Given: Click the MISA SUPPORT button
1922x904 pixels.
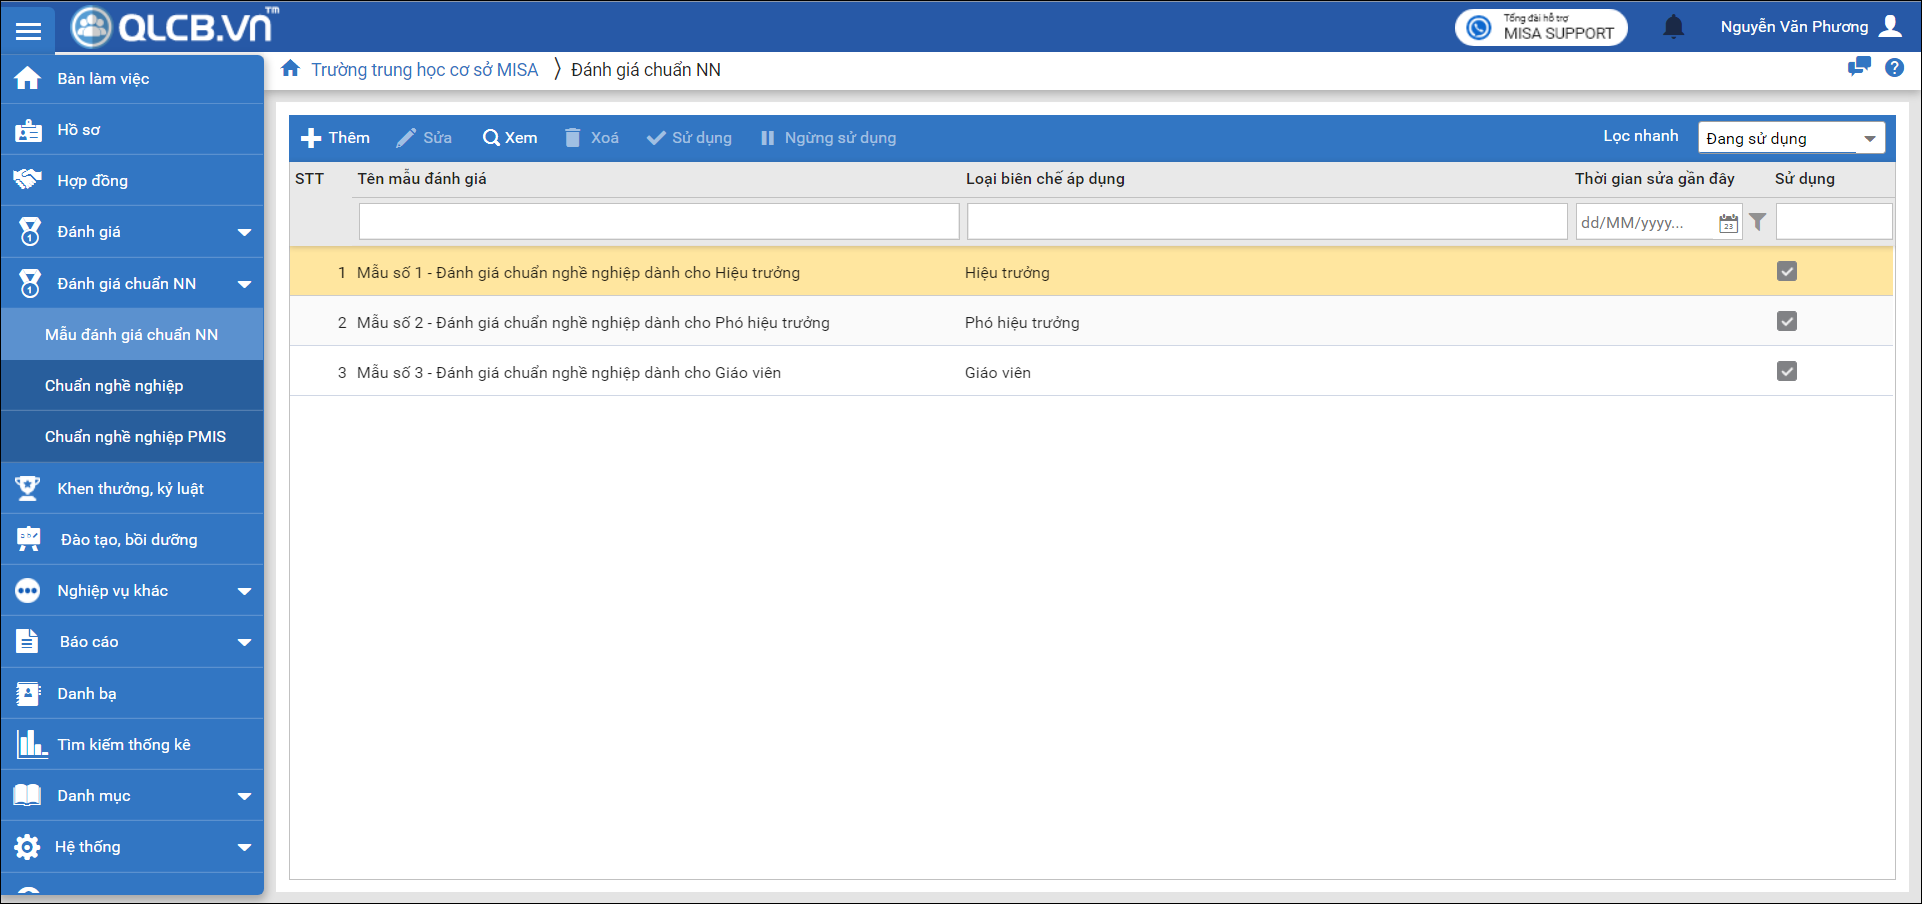Looking at the screenshot, I should tap(1541, 27).
